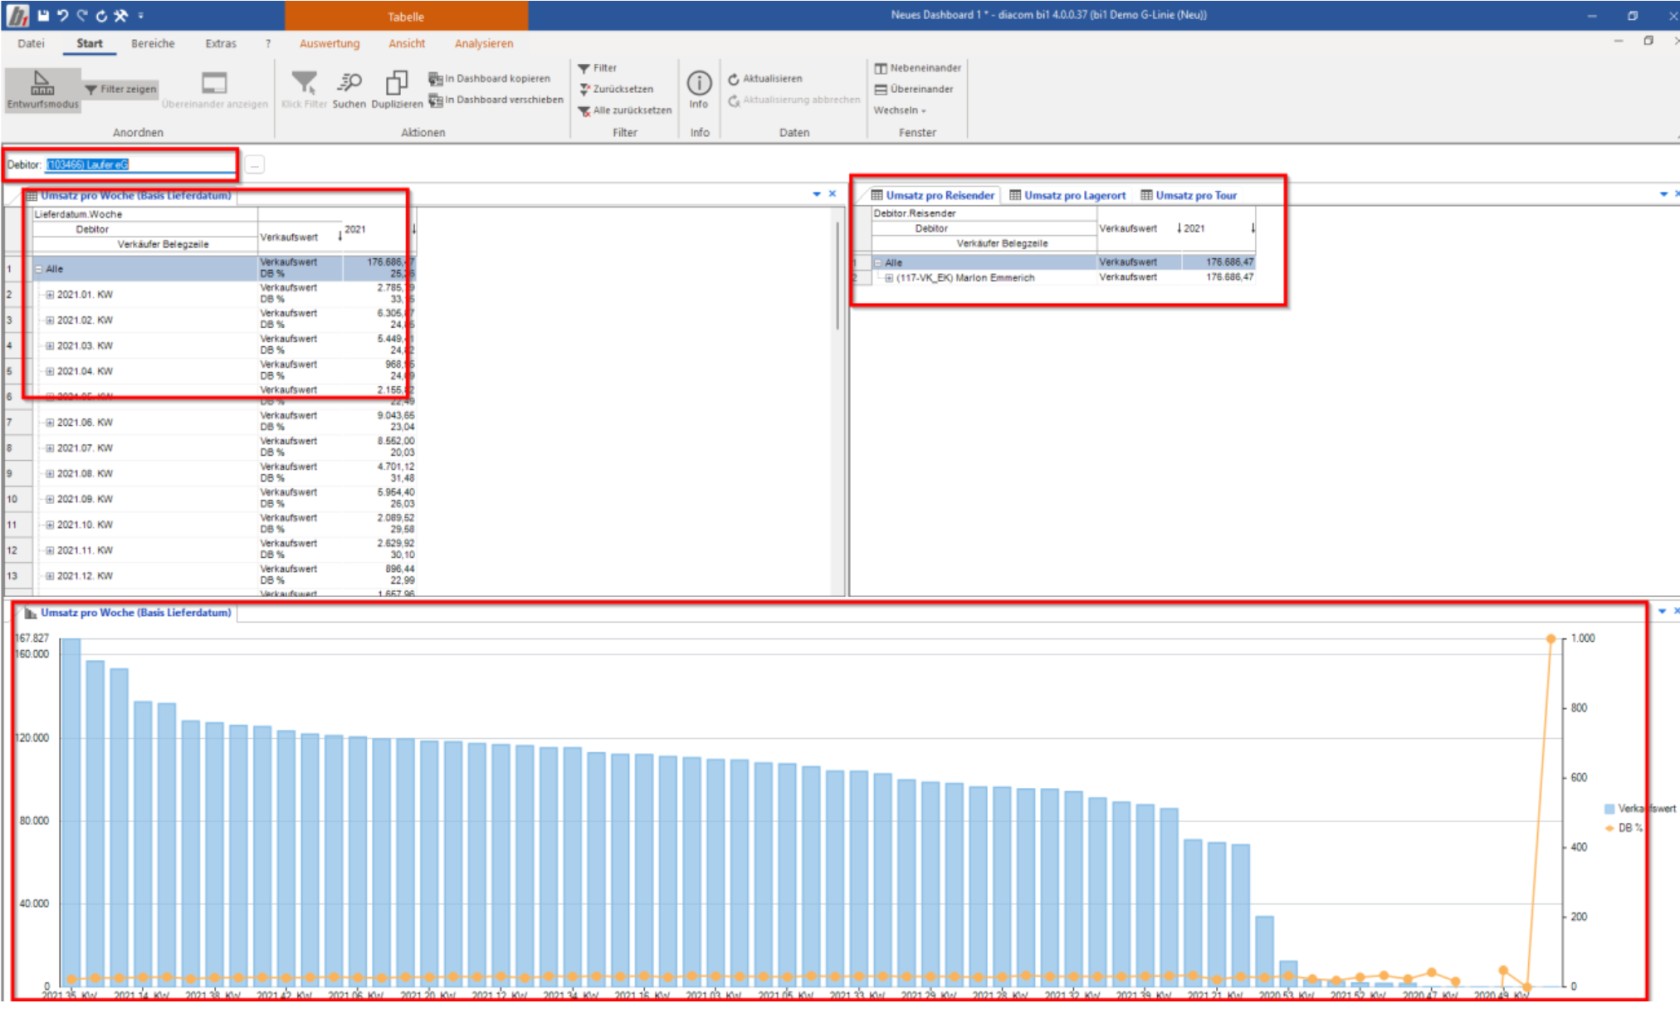Viewport: 1680px width, 1013px height.
Task: Open the Auswertung ribbon tab
Action: point(330,43)
